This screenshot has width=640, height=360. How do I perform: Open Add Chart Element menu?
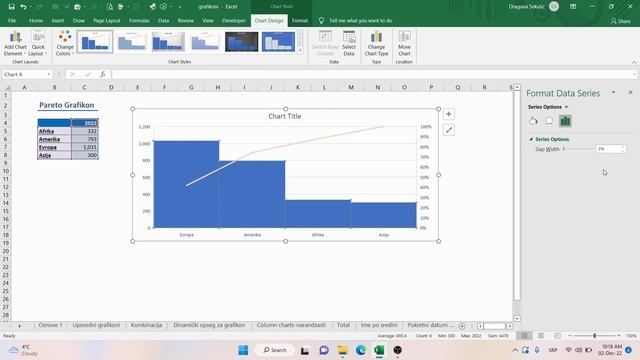pos(15,43)
